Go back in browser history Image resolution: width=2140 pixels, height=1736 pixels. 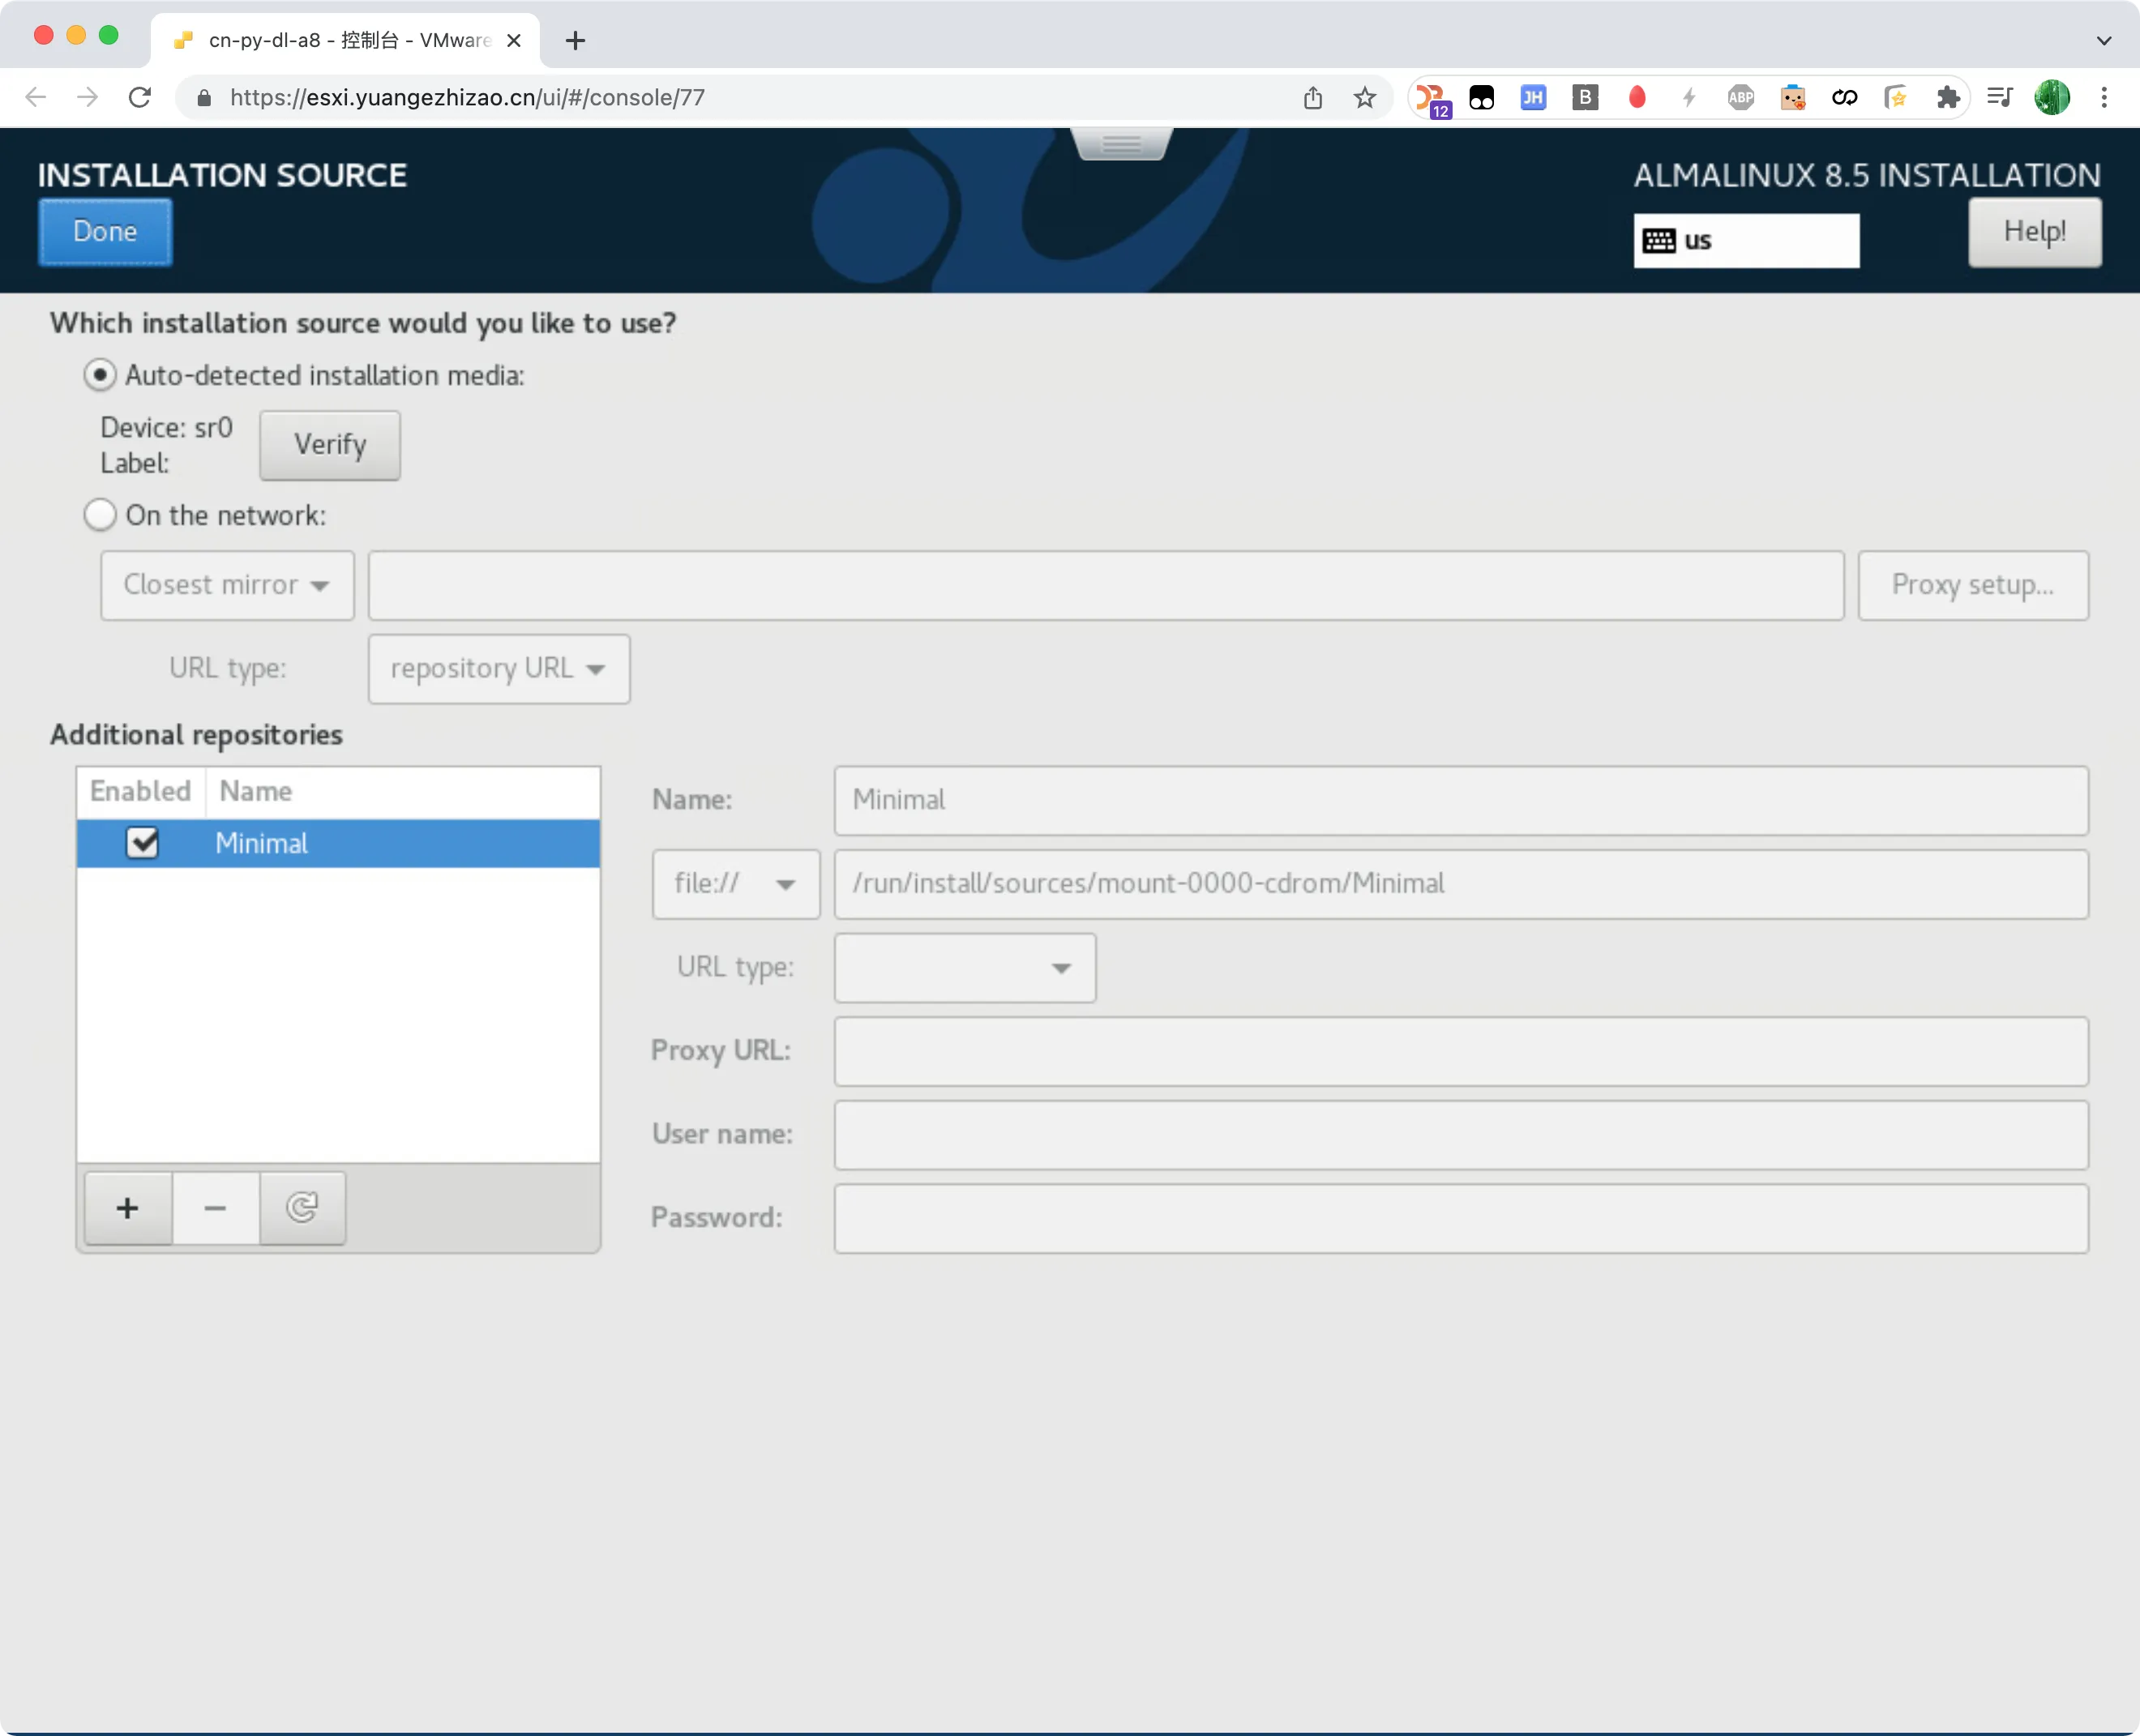click(36, 97)
